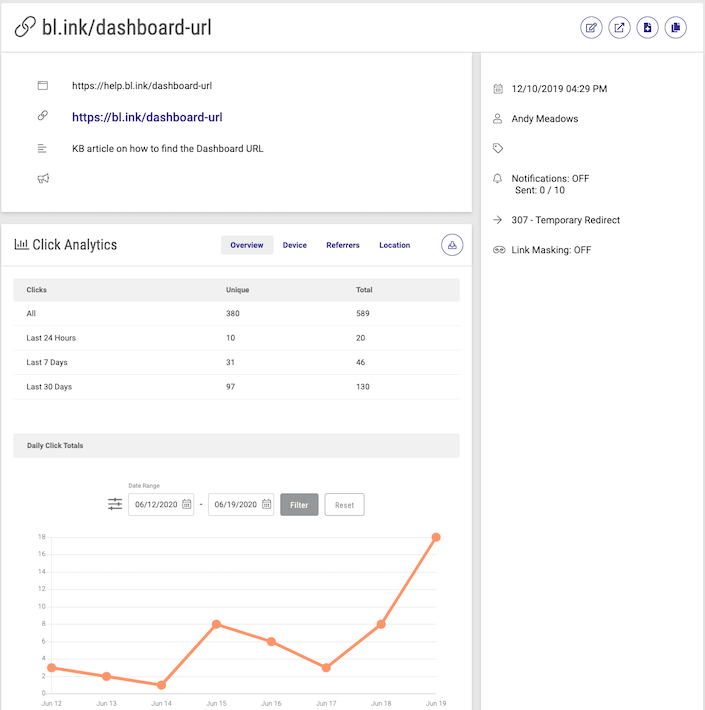Image resolution: width=705 pixels, height=710 pixels.
Task: Open link in new window icon
Action: click(x=619, y=28)
